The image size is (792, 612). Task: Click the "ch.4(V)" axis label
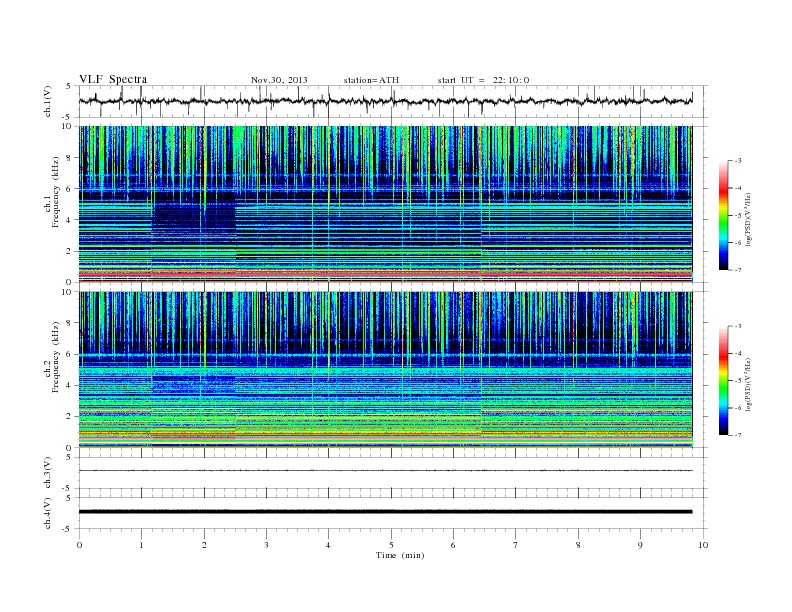point(48,513)
